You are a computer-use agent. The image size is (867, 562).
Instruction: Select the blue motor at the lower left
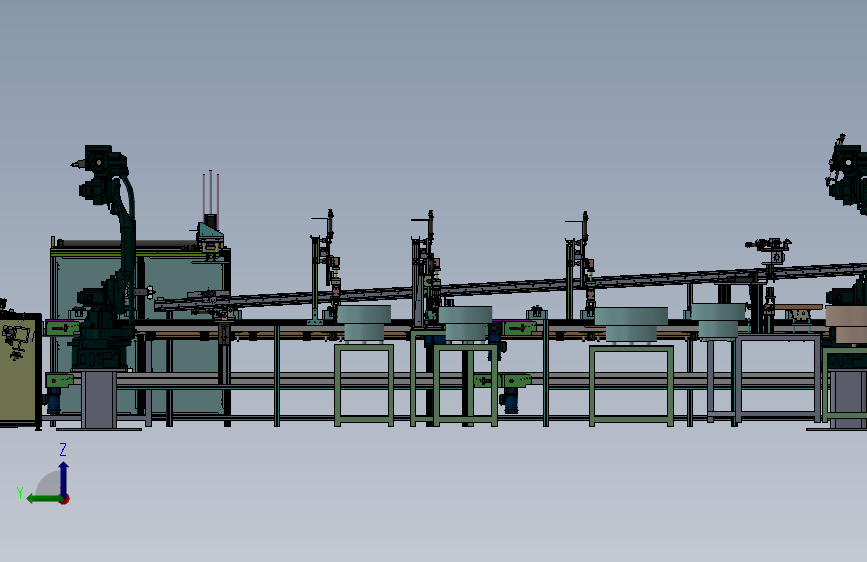[x=53, y=402]
